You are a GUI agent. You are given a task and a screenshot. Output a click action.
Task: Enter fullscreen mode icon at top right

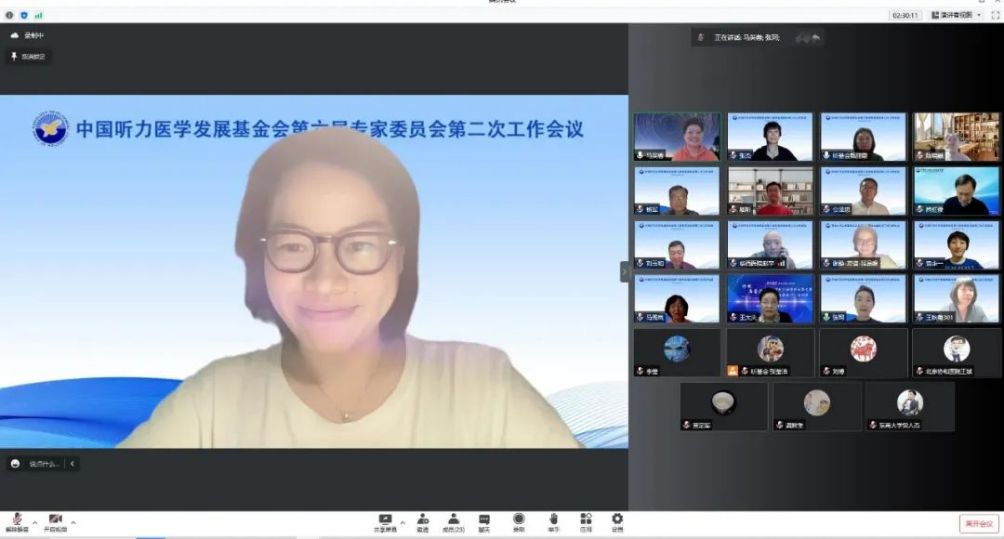[994, 15]
